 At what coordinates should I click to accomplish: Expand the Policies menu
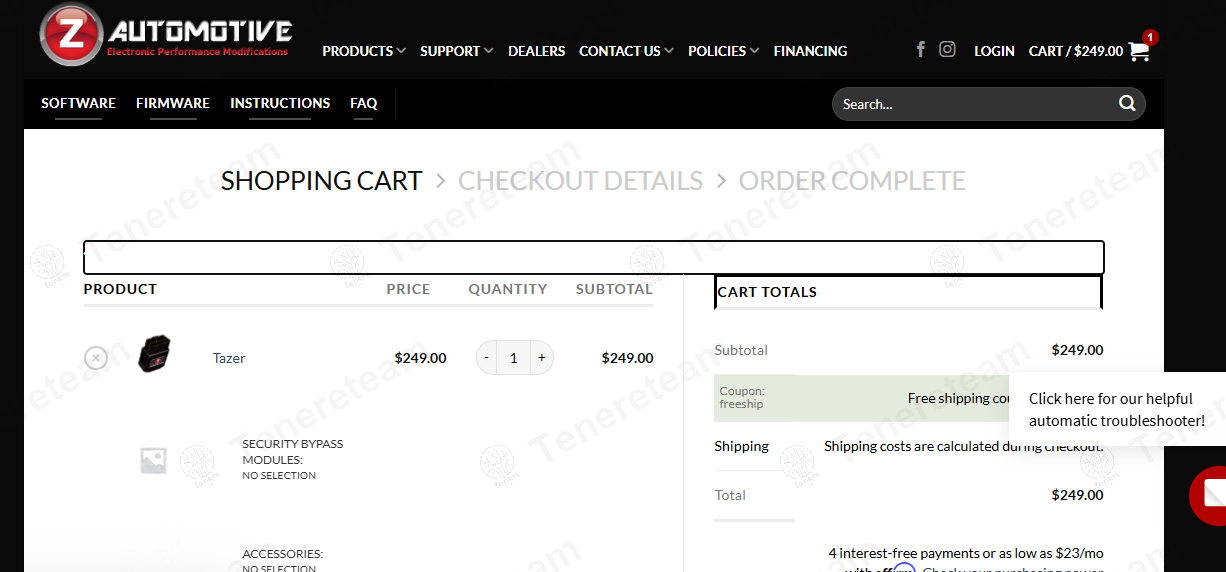723,51
